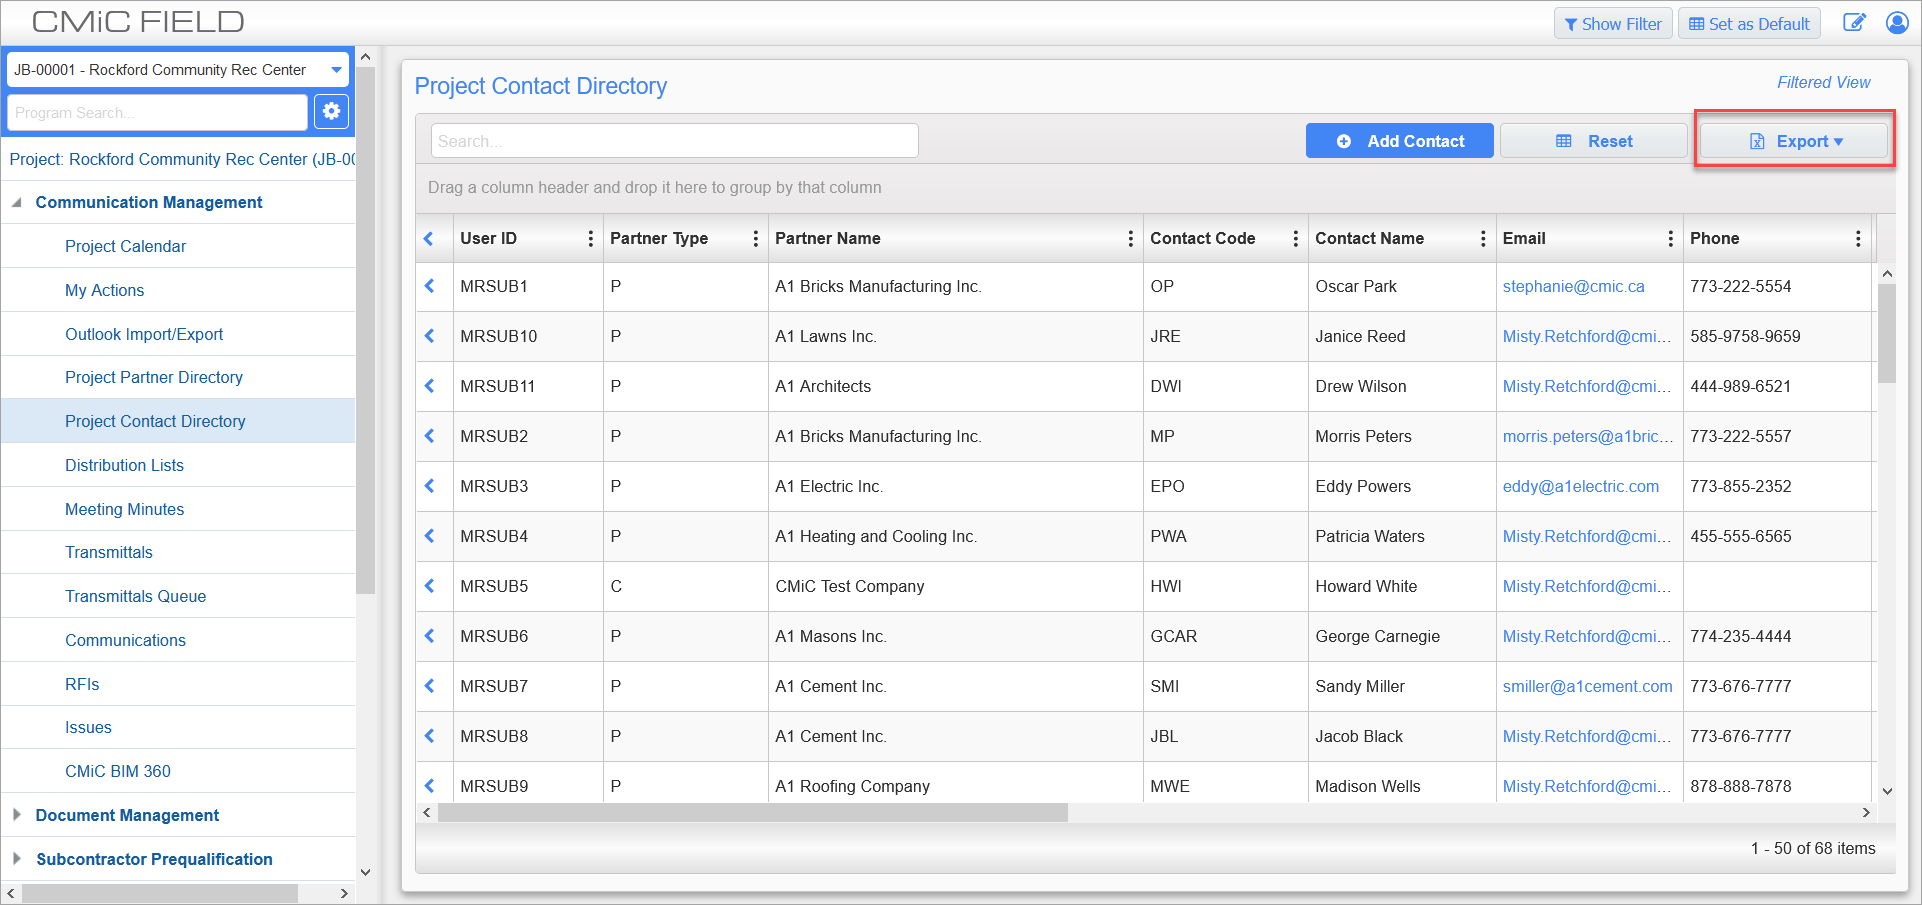Click the contact Search input field
Screen dimensions: 1922x905
tap(675, 141)
